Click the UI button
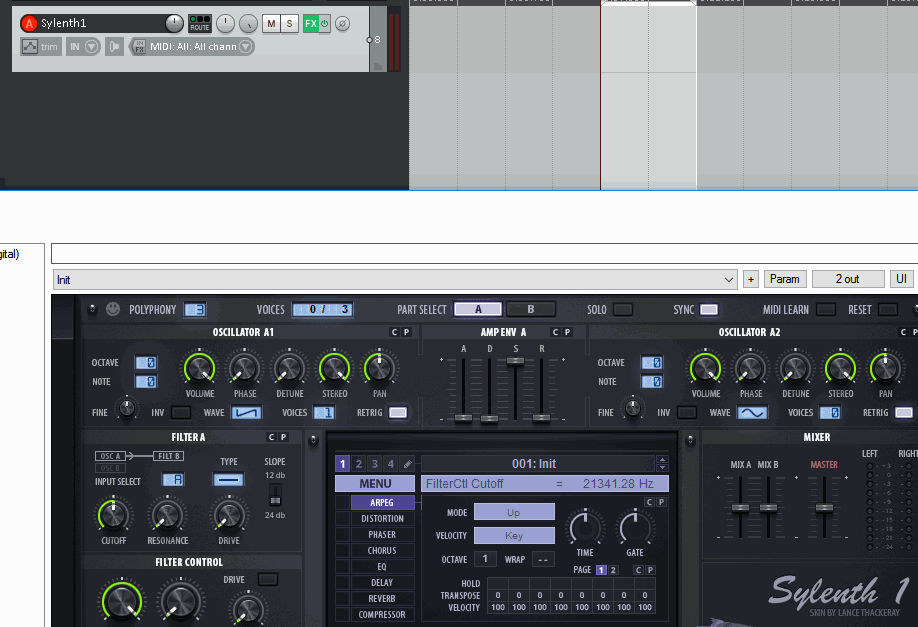Image resolution: width=918 pixels, height=627 pixels. click(x=902, y=279)
